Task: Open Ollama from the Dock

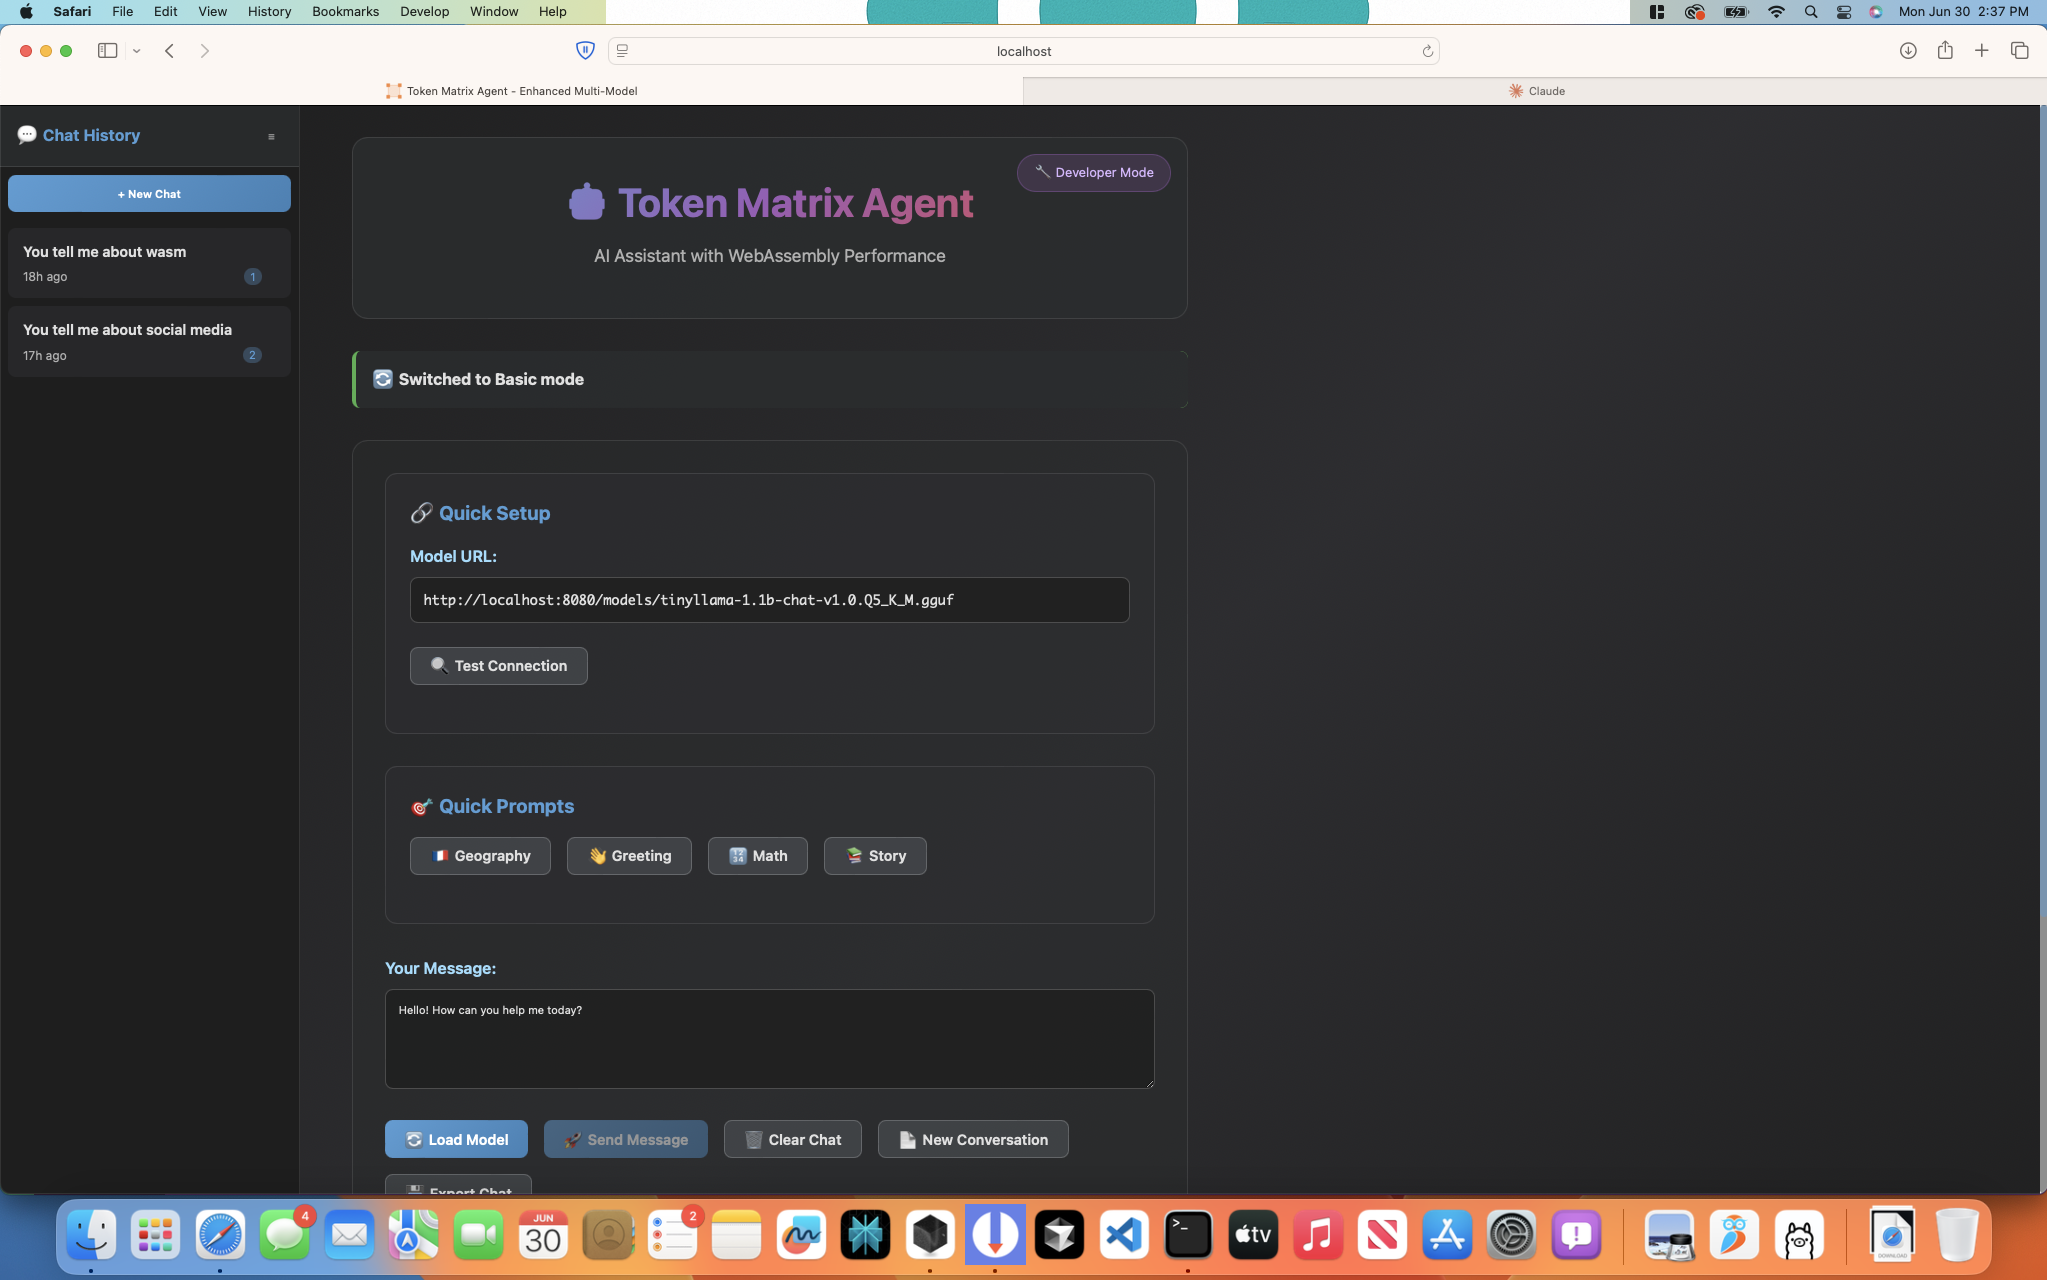Action: pyautogui.click(x=1799, y=1236)
